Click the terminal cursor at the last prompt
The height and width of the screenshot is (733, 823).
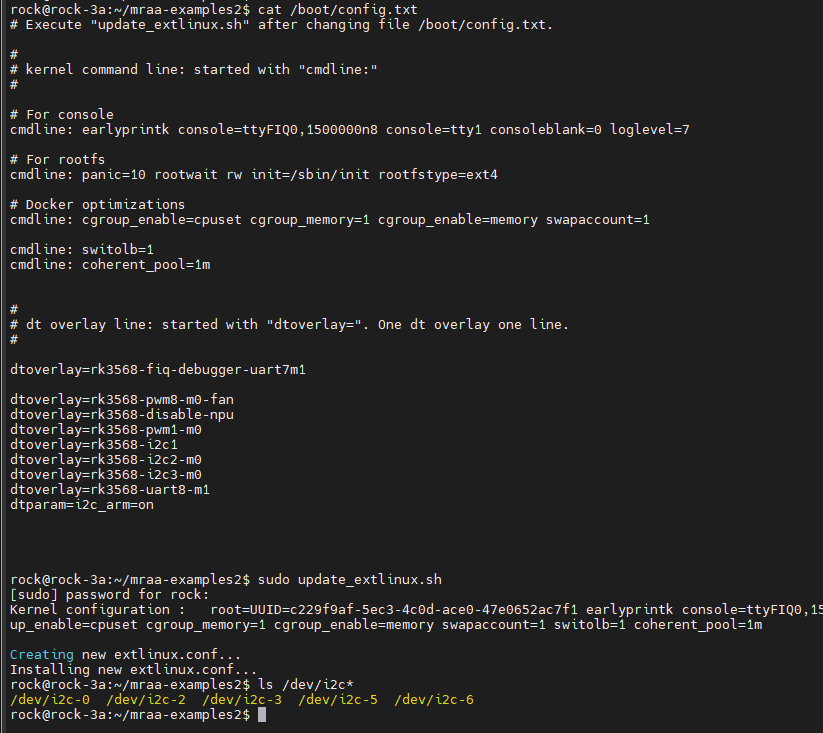click(x=262, y=715)
